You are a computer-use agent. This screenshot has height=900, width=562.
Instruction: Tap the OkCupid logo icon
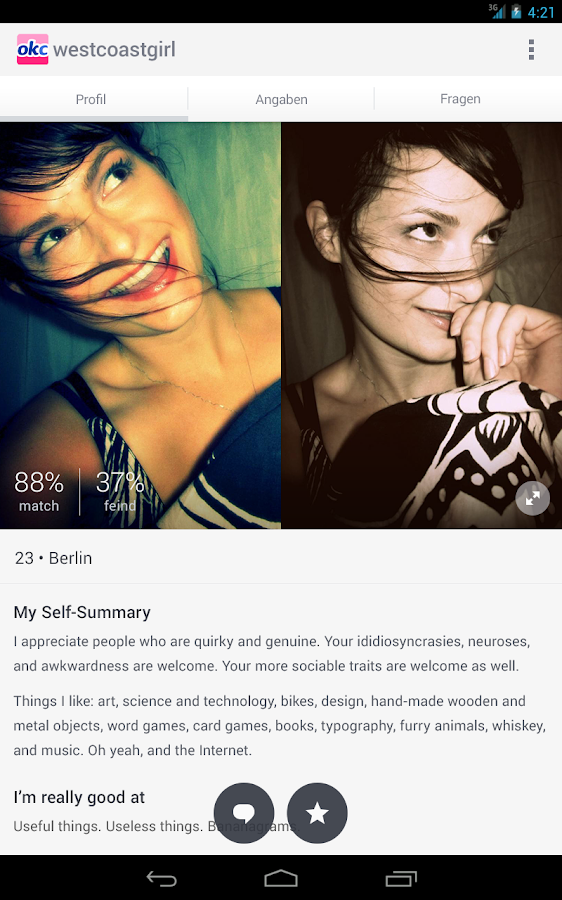point(33,49)
